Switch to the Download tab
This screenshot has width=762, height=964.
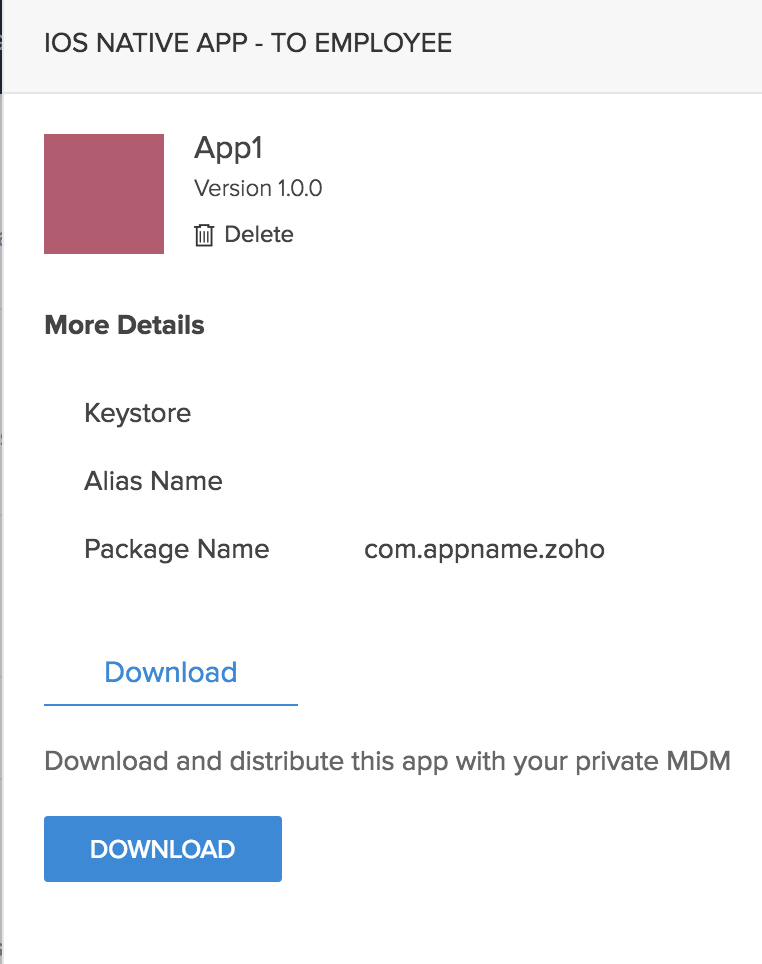click(x=171, y=672)
